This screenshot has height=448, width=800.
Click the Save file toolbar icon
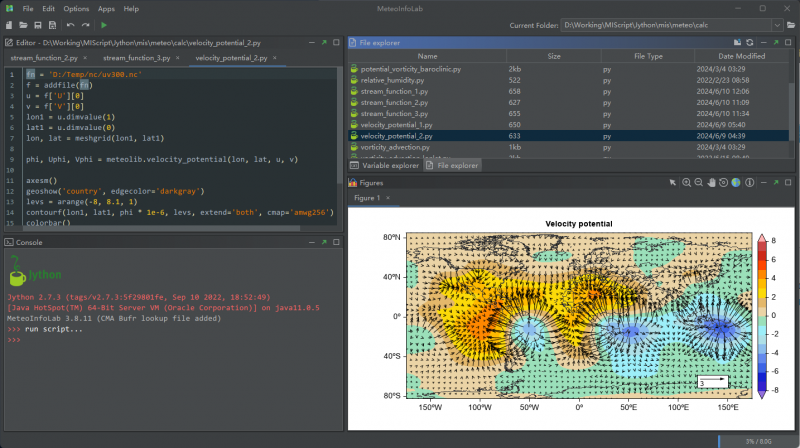[38, 24]
